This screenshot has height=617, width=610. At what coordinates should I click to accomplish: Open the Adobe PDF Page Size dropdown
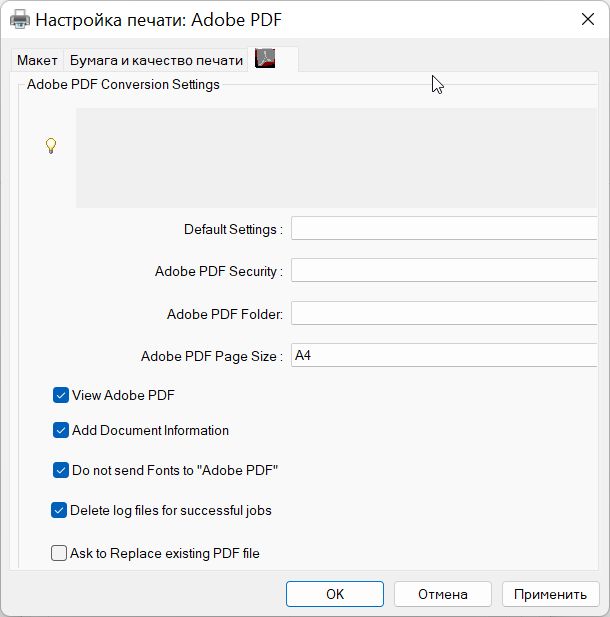point(444,355)
